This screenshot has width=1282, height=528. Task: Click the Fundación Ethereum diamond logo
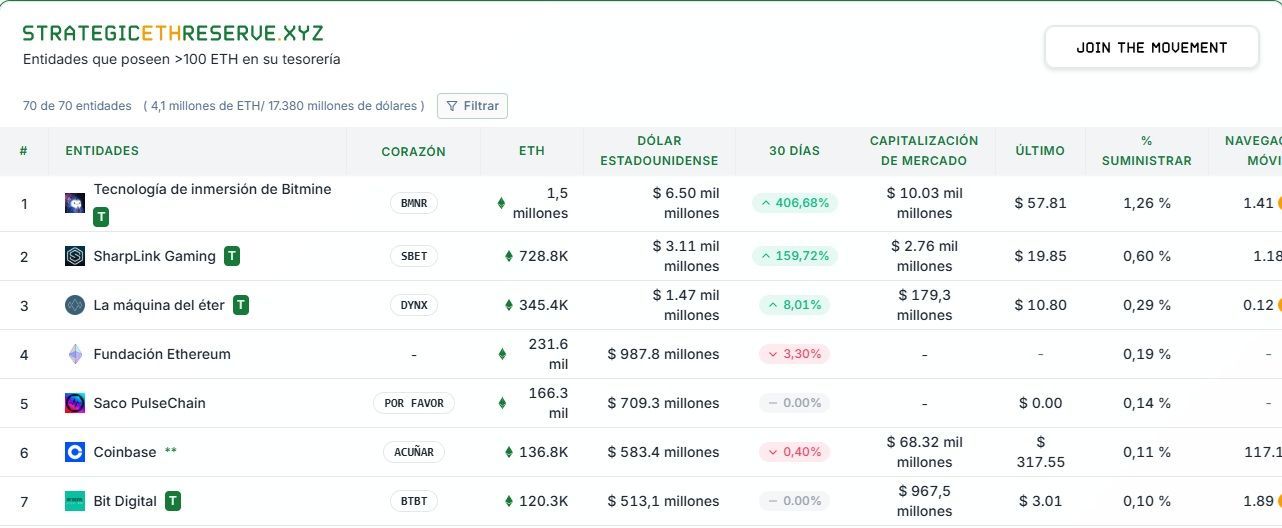coord(75,354)
